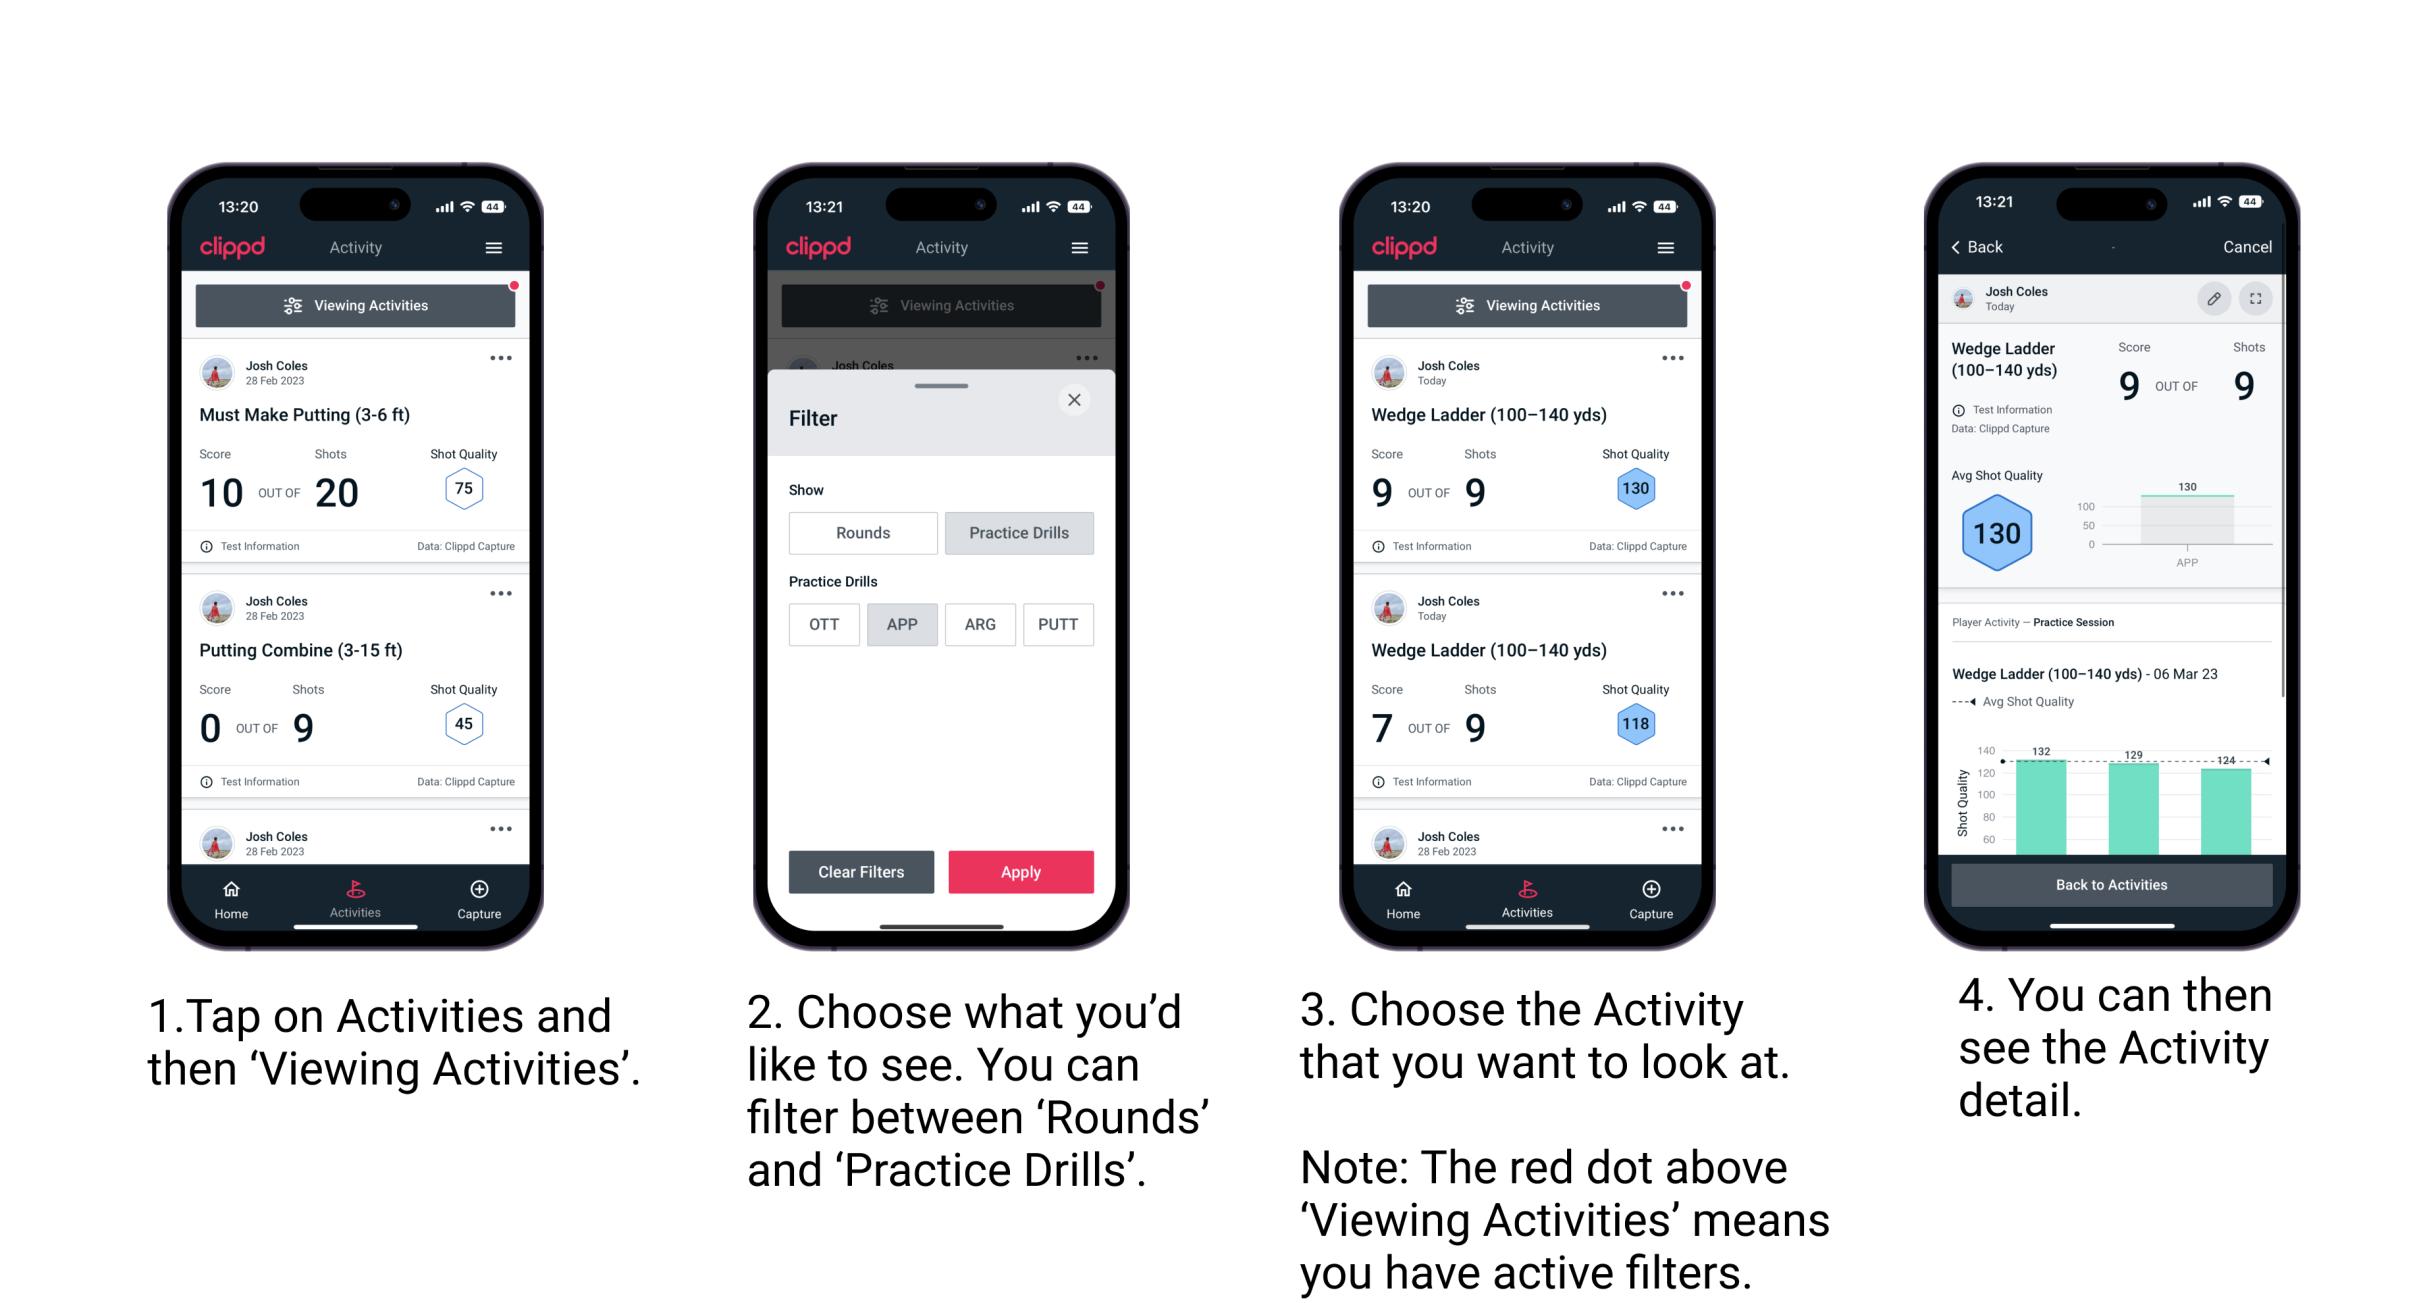Screen dimensions: 2423x1303
Task: Tap the red Apply button in filter
Action: pos(1021,870)
